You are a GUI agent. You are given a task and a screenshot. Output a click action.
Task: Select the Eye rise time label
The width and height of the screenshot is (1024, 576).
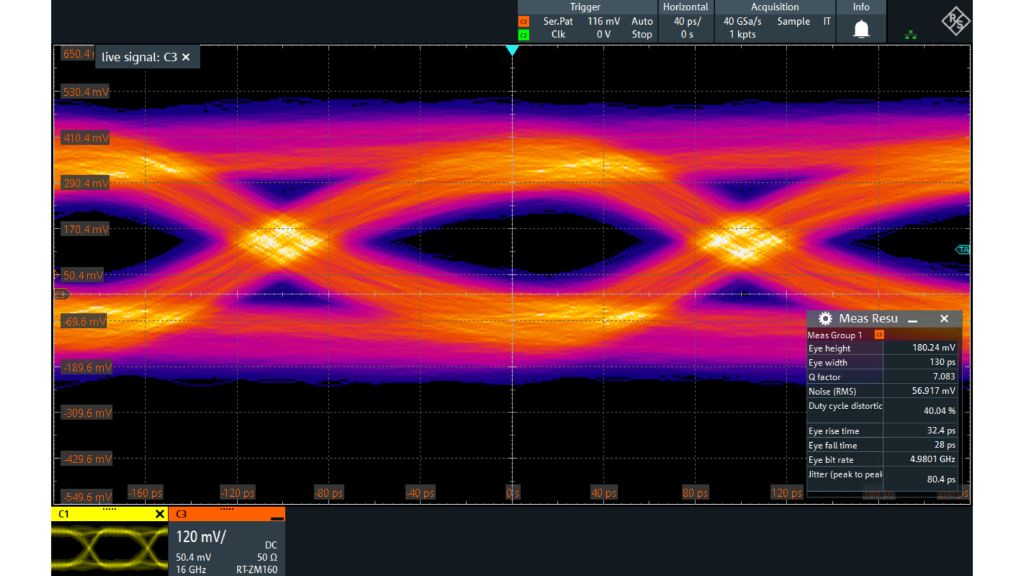[x=834, y=431]
